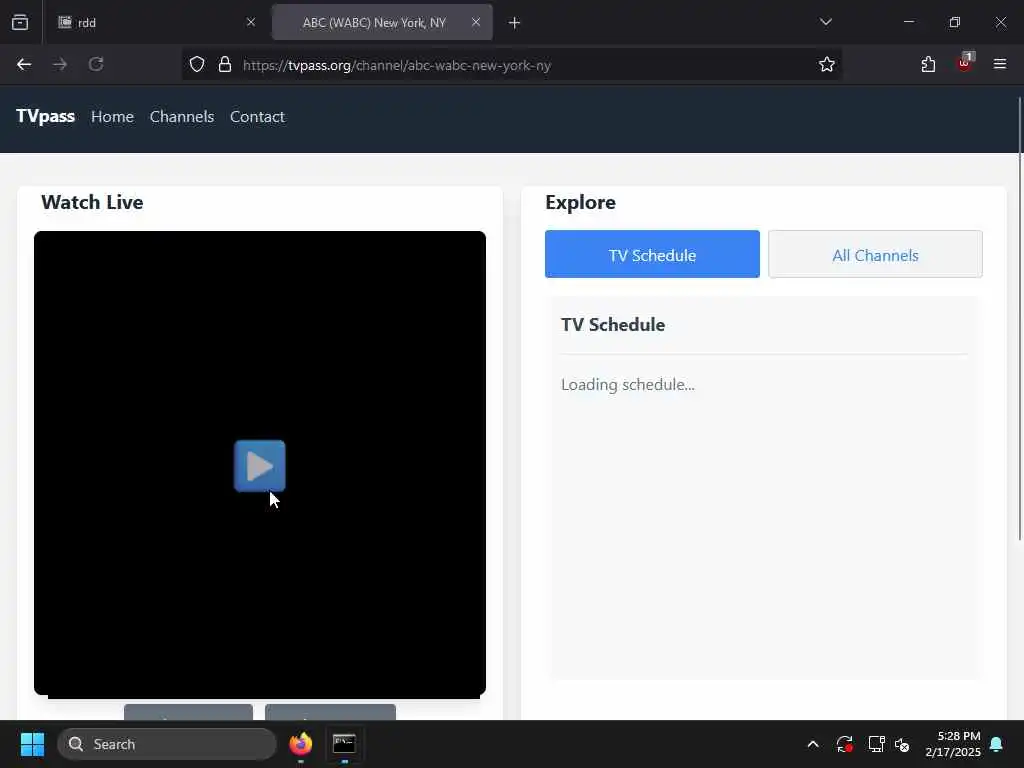Open the terminal app in taskbar
1024x768 pixels.
tap(344, 744)
